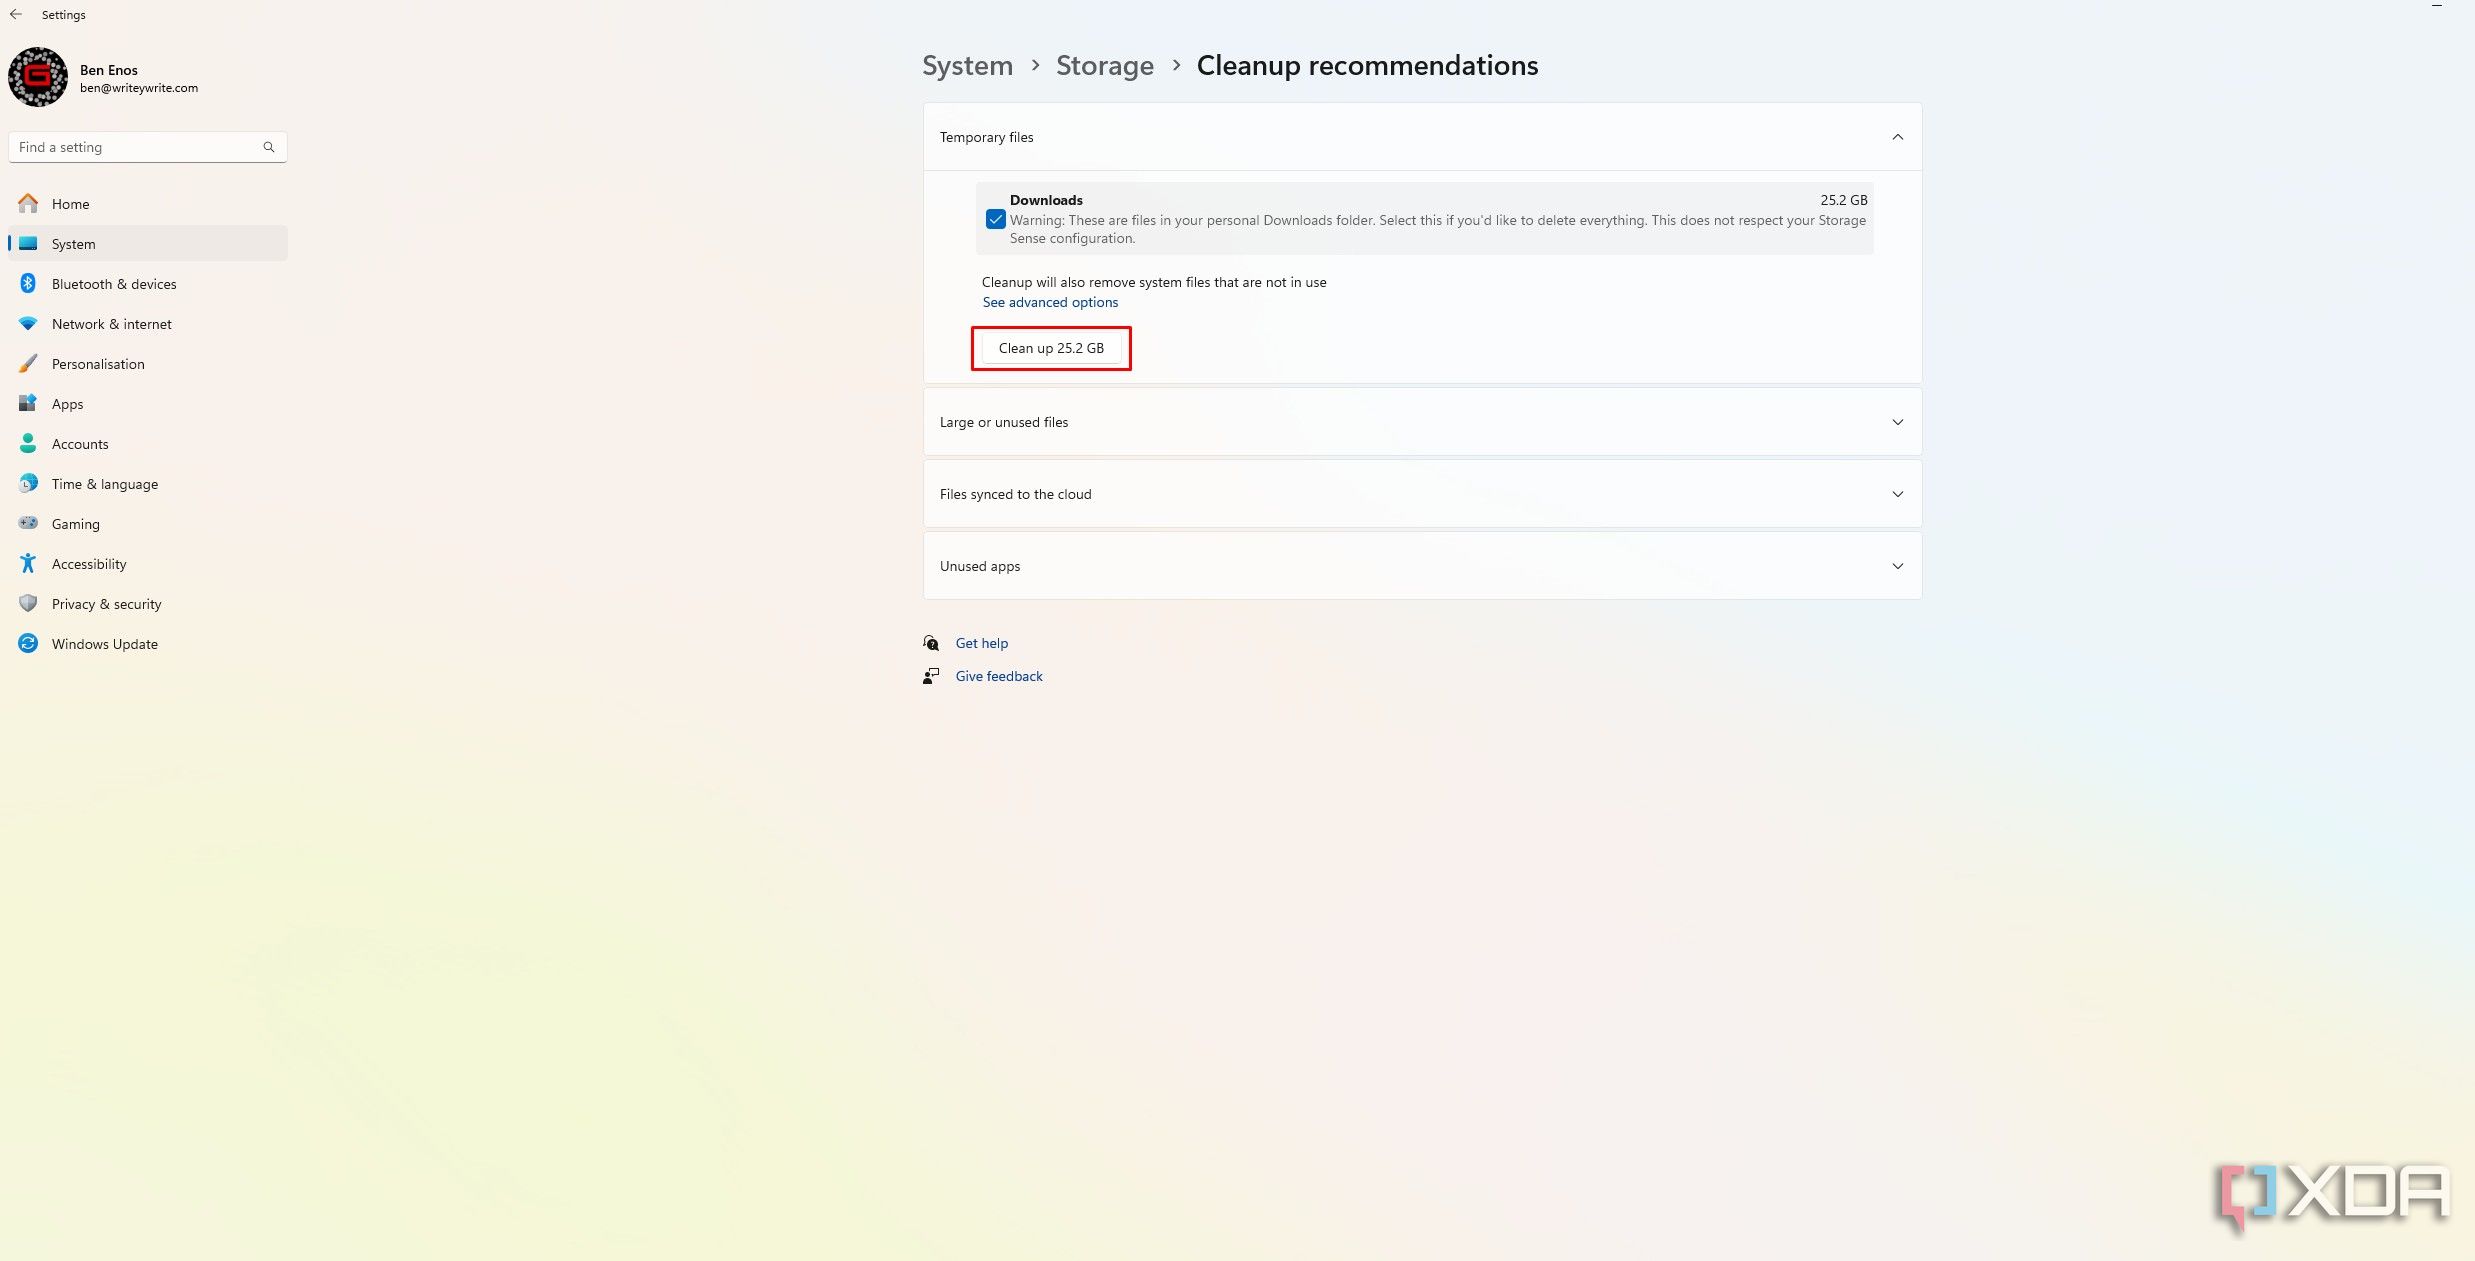Click the Clean up 25.2 GB button
This screenshot has height=1261, width=2475.
coord(1050,347)
